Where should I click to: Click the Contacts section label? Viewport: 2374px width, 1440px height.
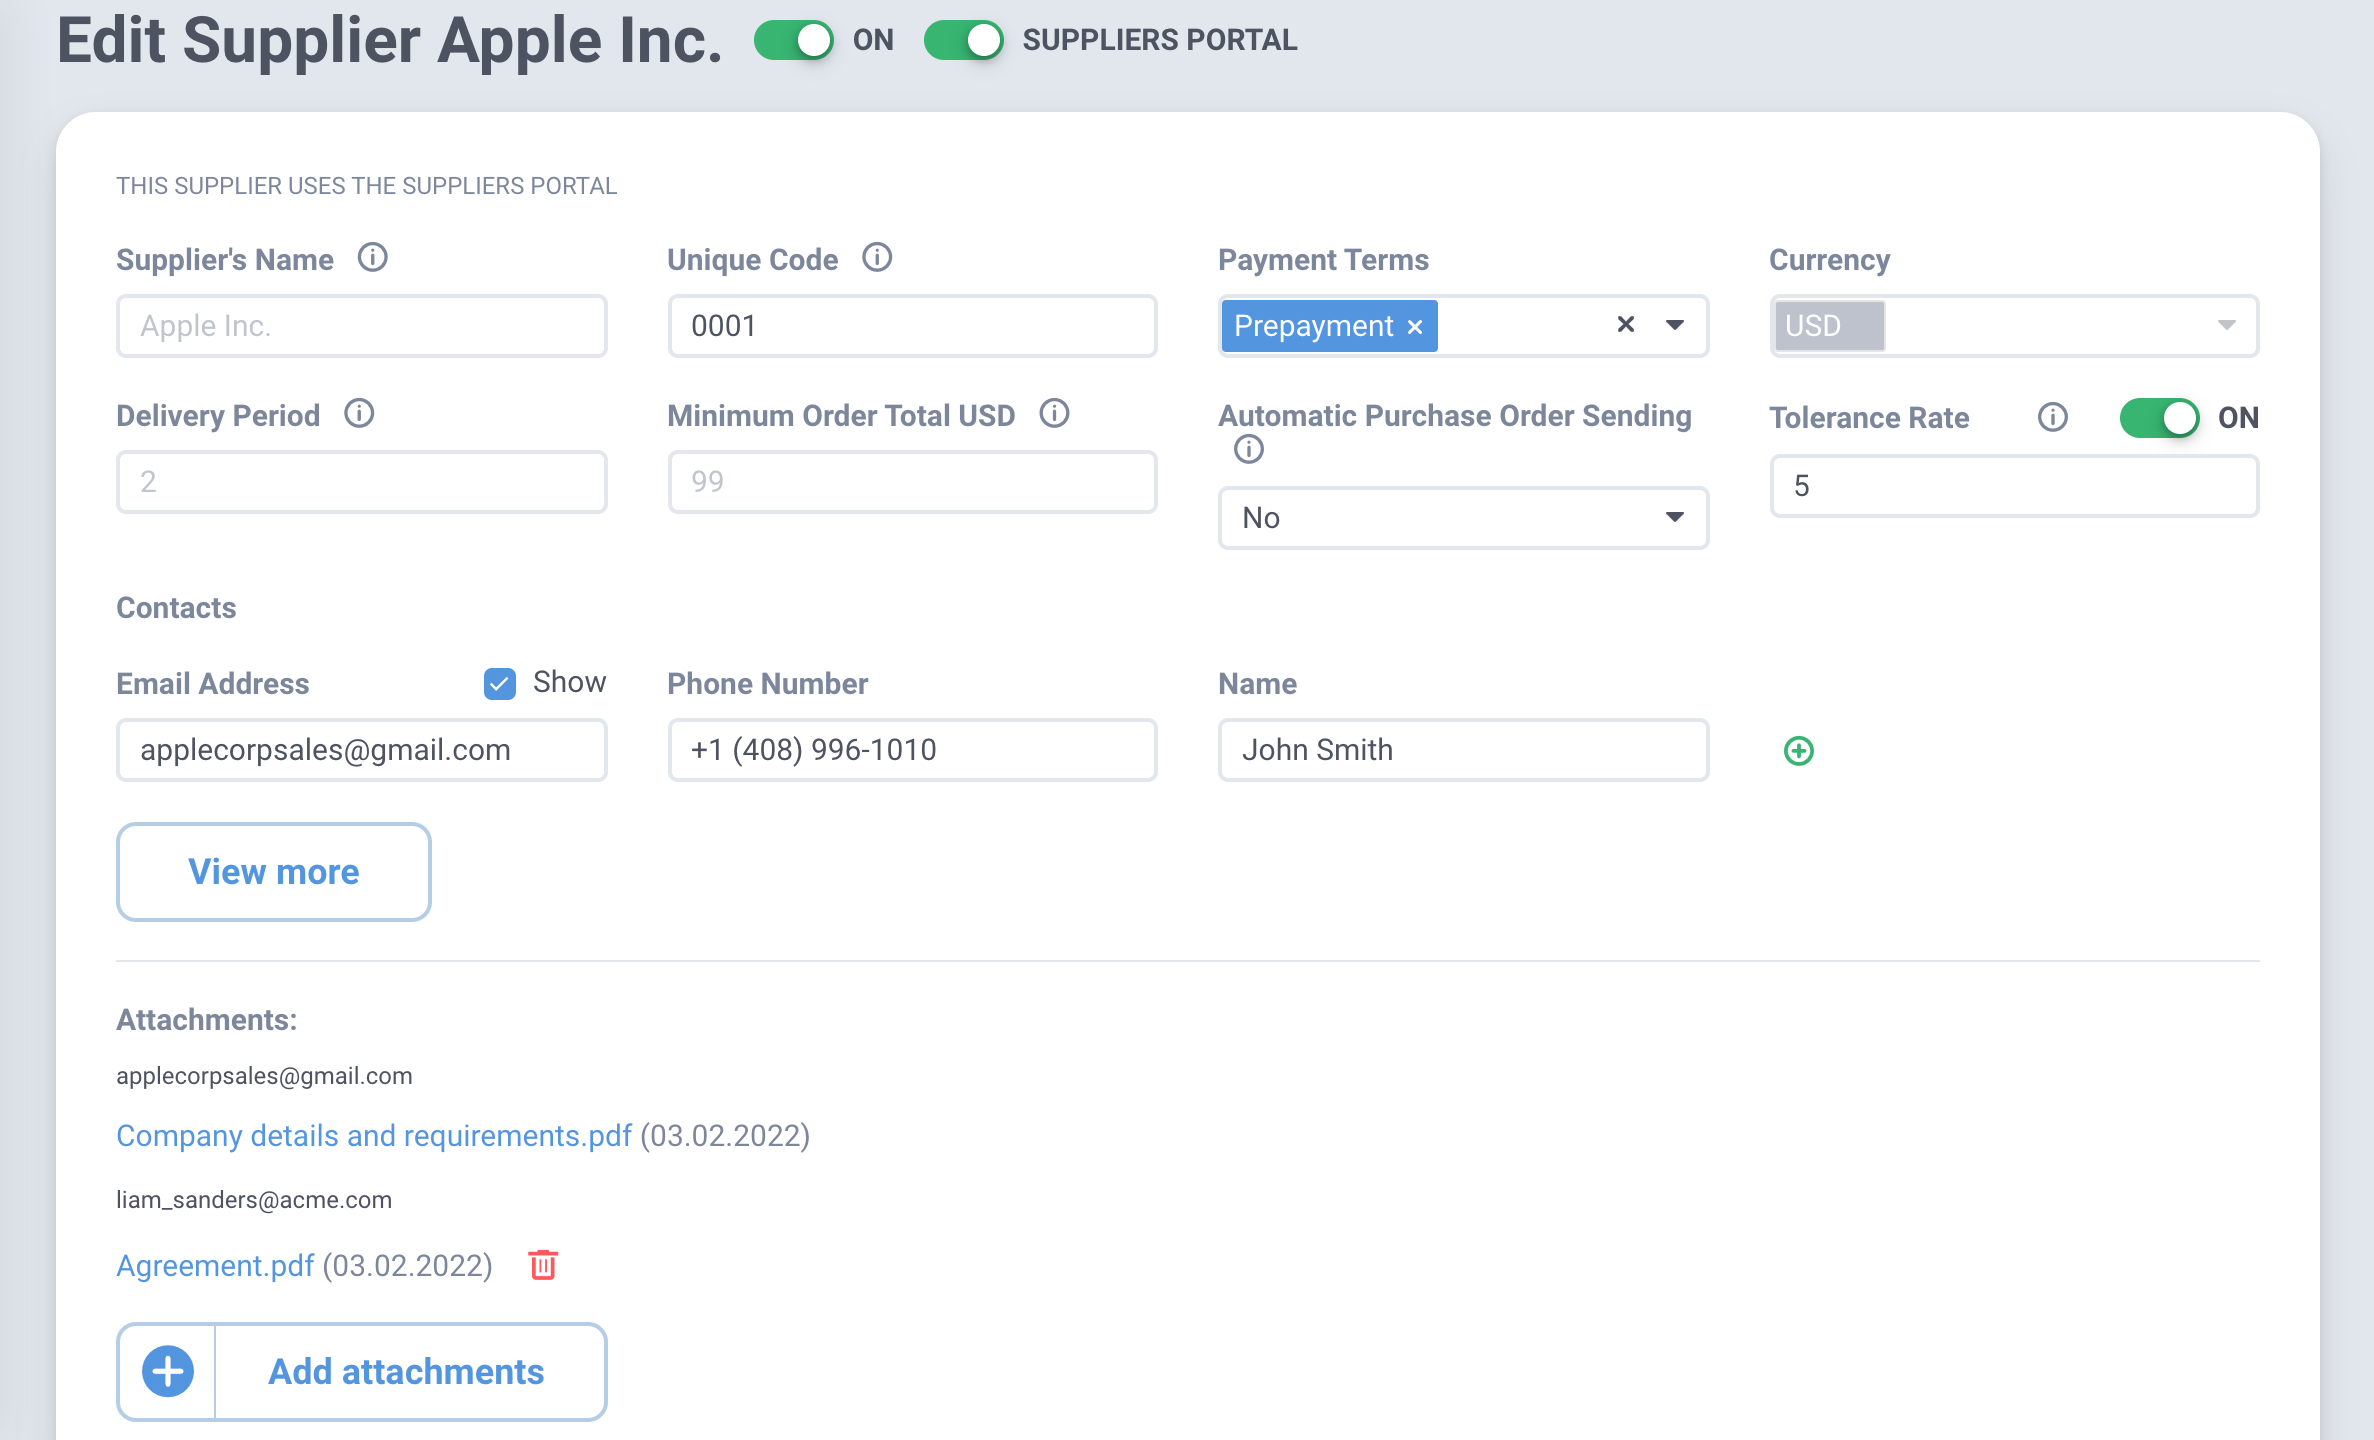pyautogui.click(x=176, y=608)
